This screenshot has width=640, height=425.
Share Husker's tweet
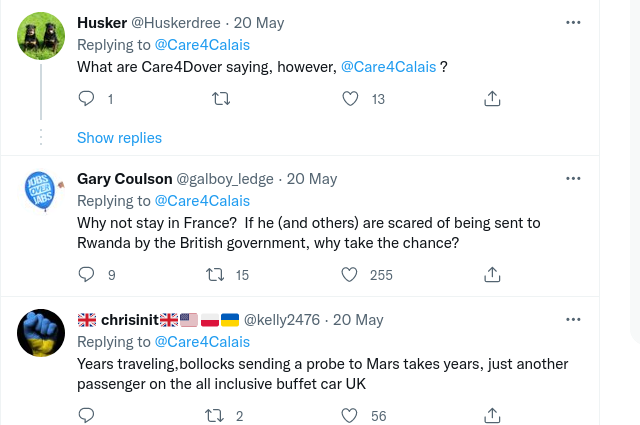[492, 99]
